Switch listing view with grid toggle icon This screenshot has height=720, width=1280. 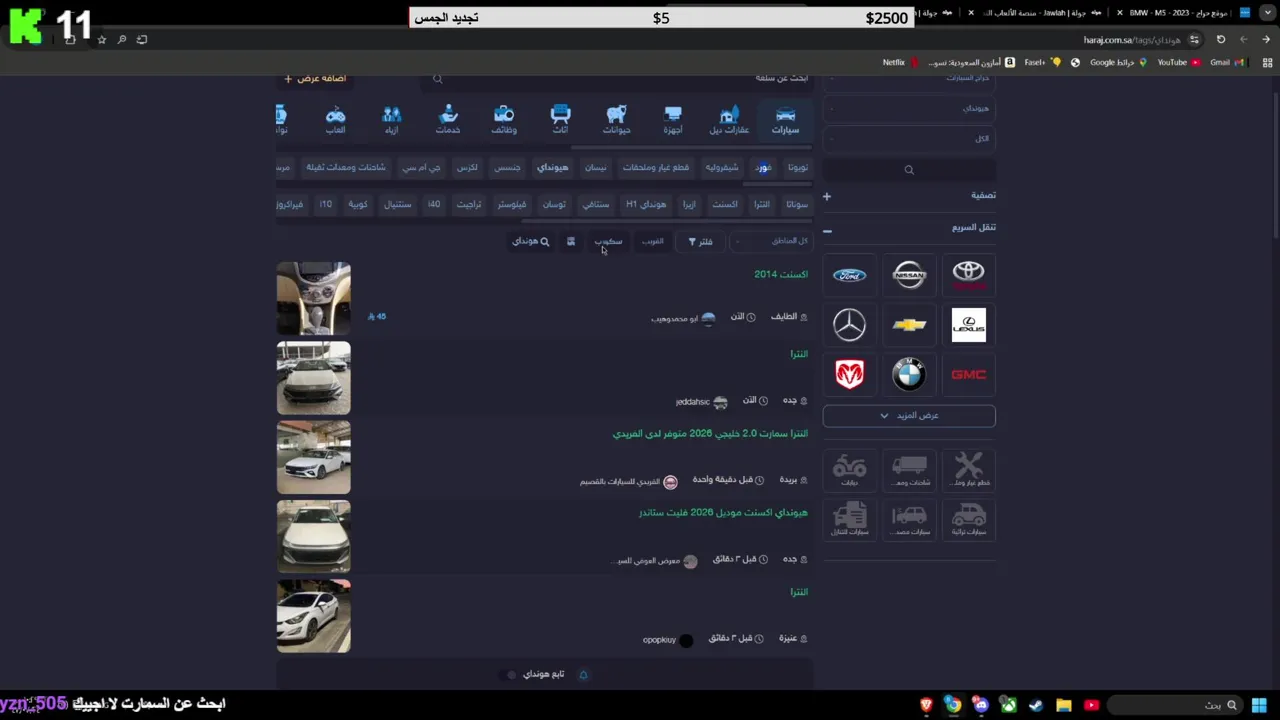click(571, 241)
